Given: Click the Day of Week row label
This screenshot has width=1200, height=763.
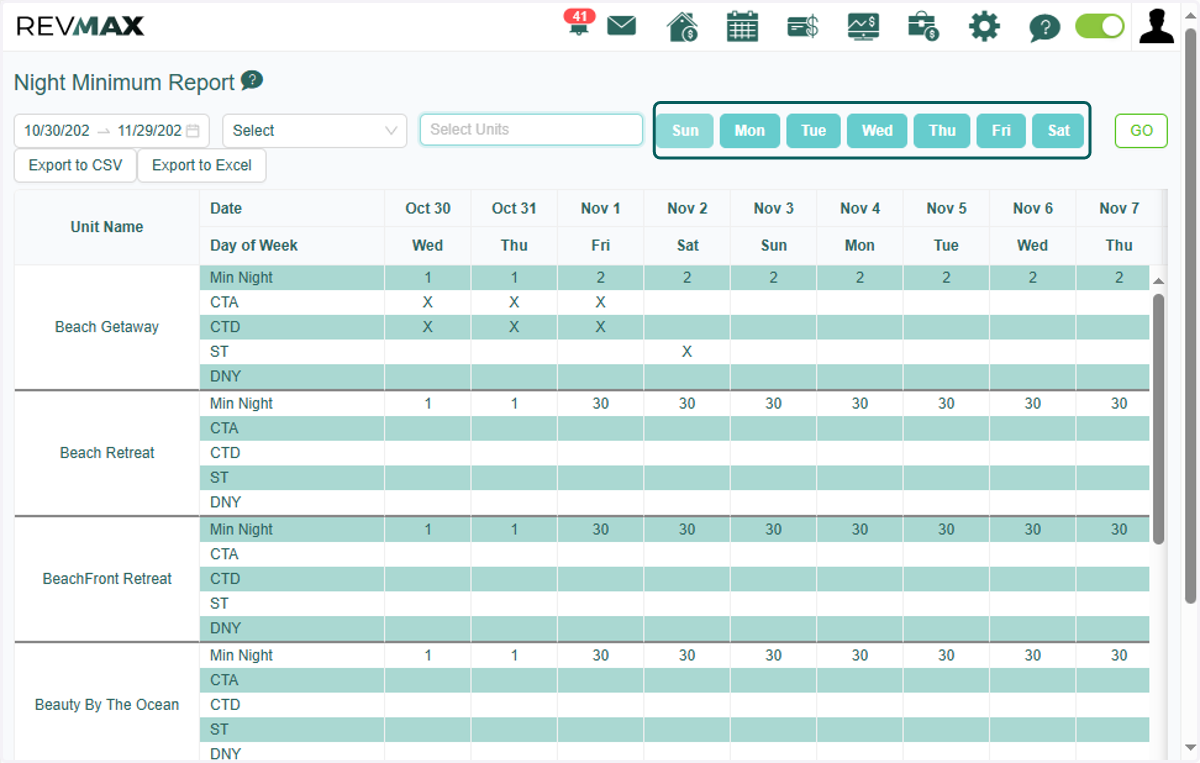Looking at the screenshot, I should pos(254,245).
